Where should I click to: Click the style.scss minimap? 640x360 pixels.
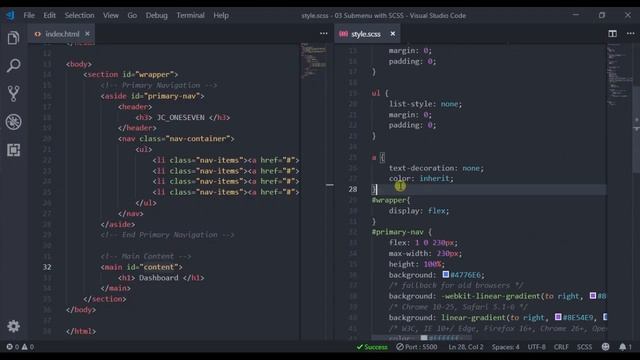(620, 73)
